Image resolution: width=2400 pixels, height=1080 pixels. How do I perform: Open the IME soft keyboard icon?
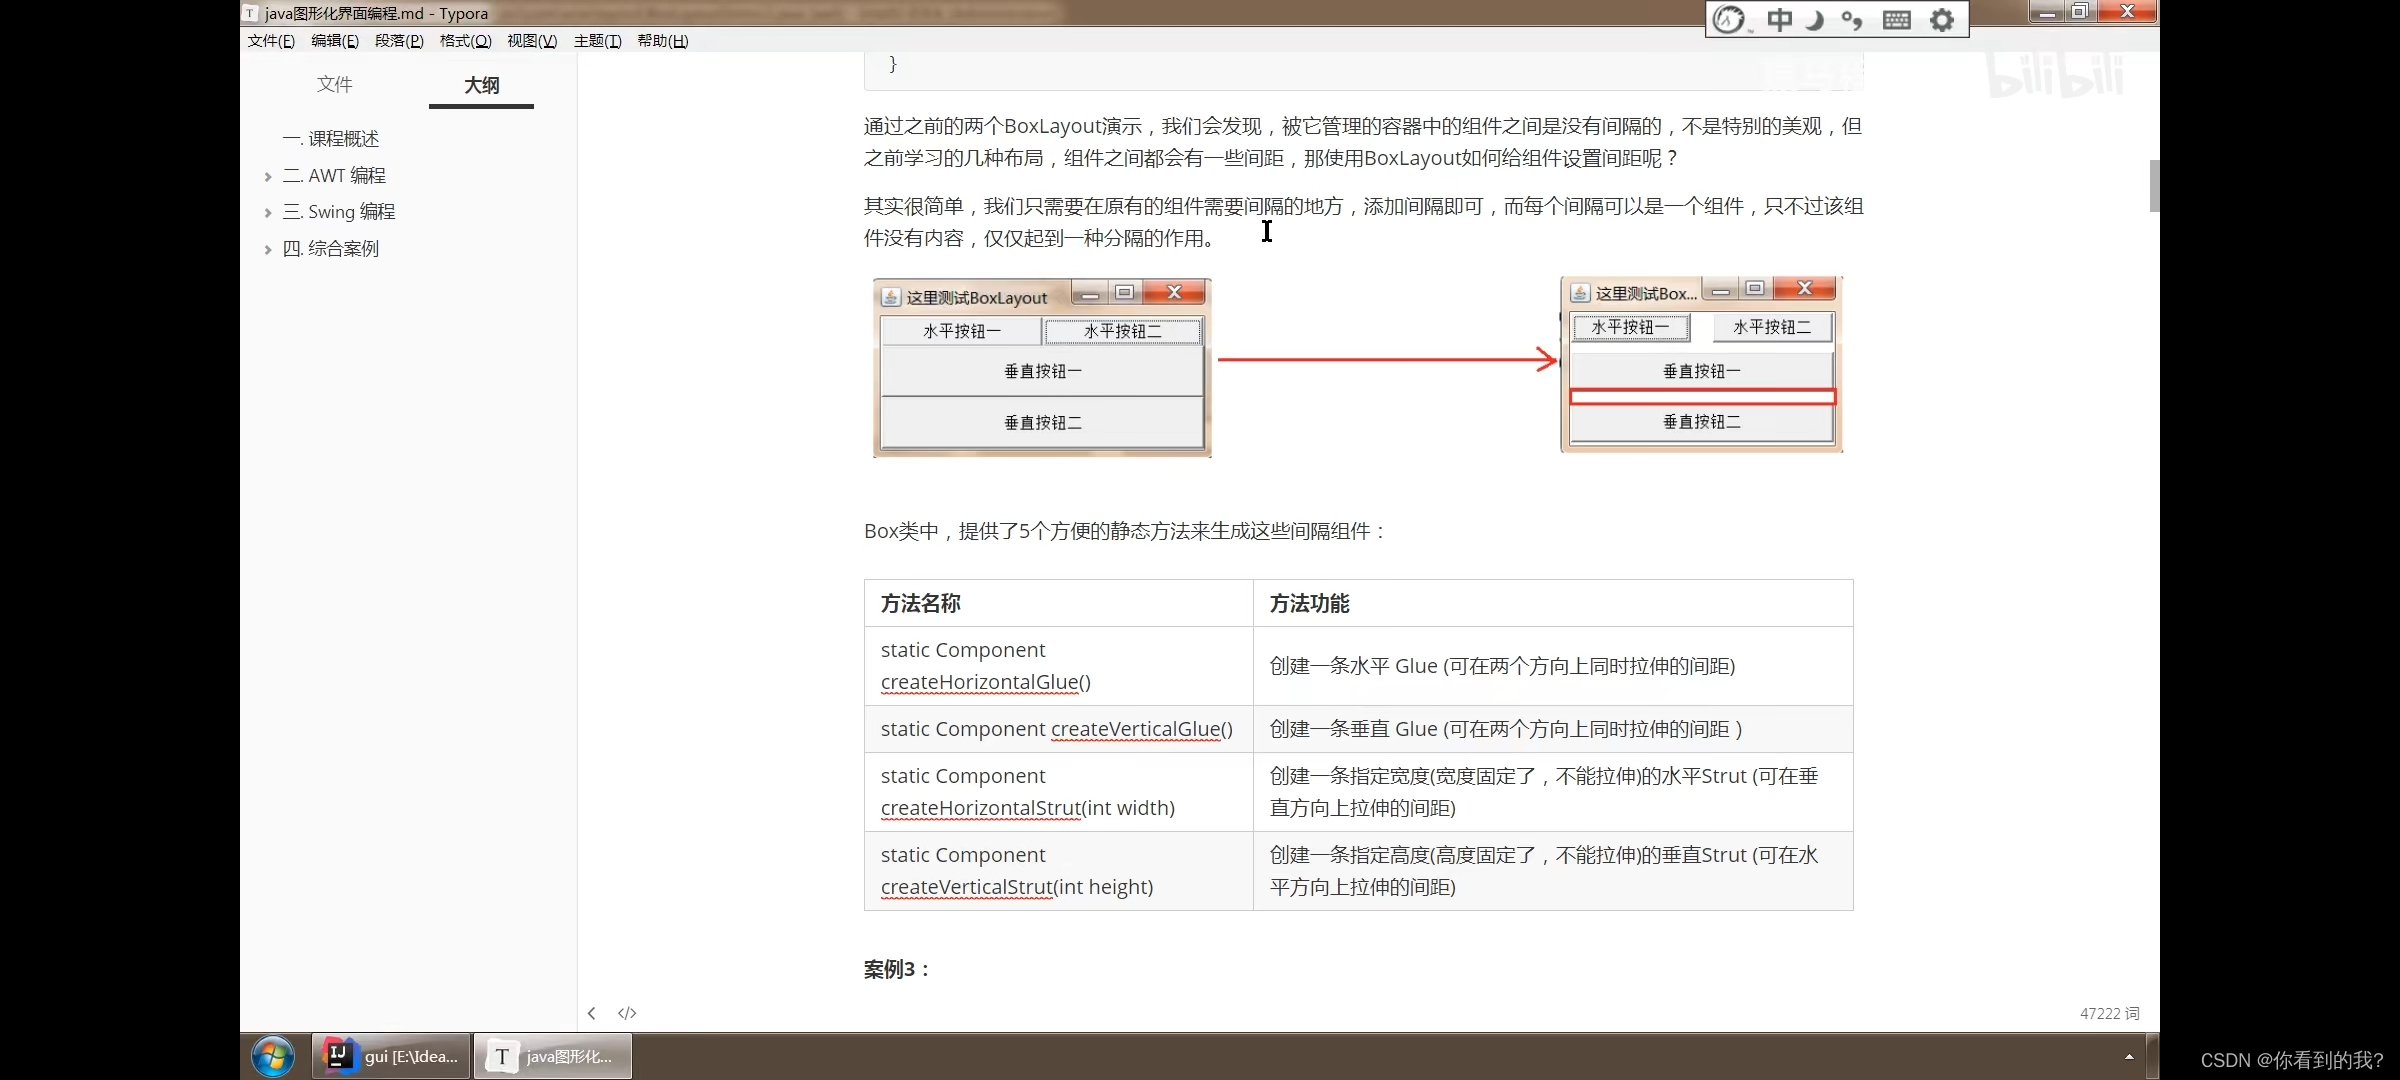coord(1896,20)
